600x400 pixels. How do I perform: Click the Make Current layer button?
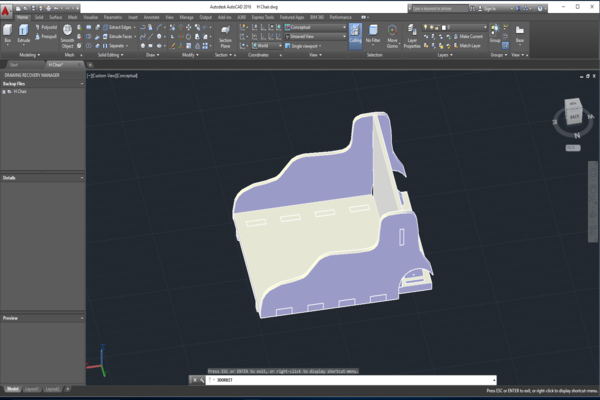click(468, 36)
